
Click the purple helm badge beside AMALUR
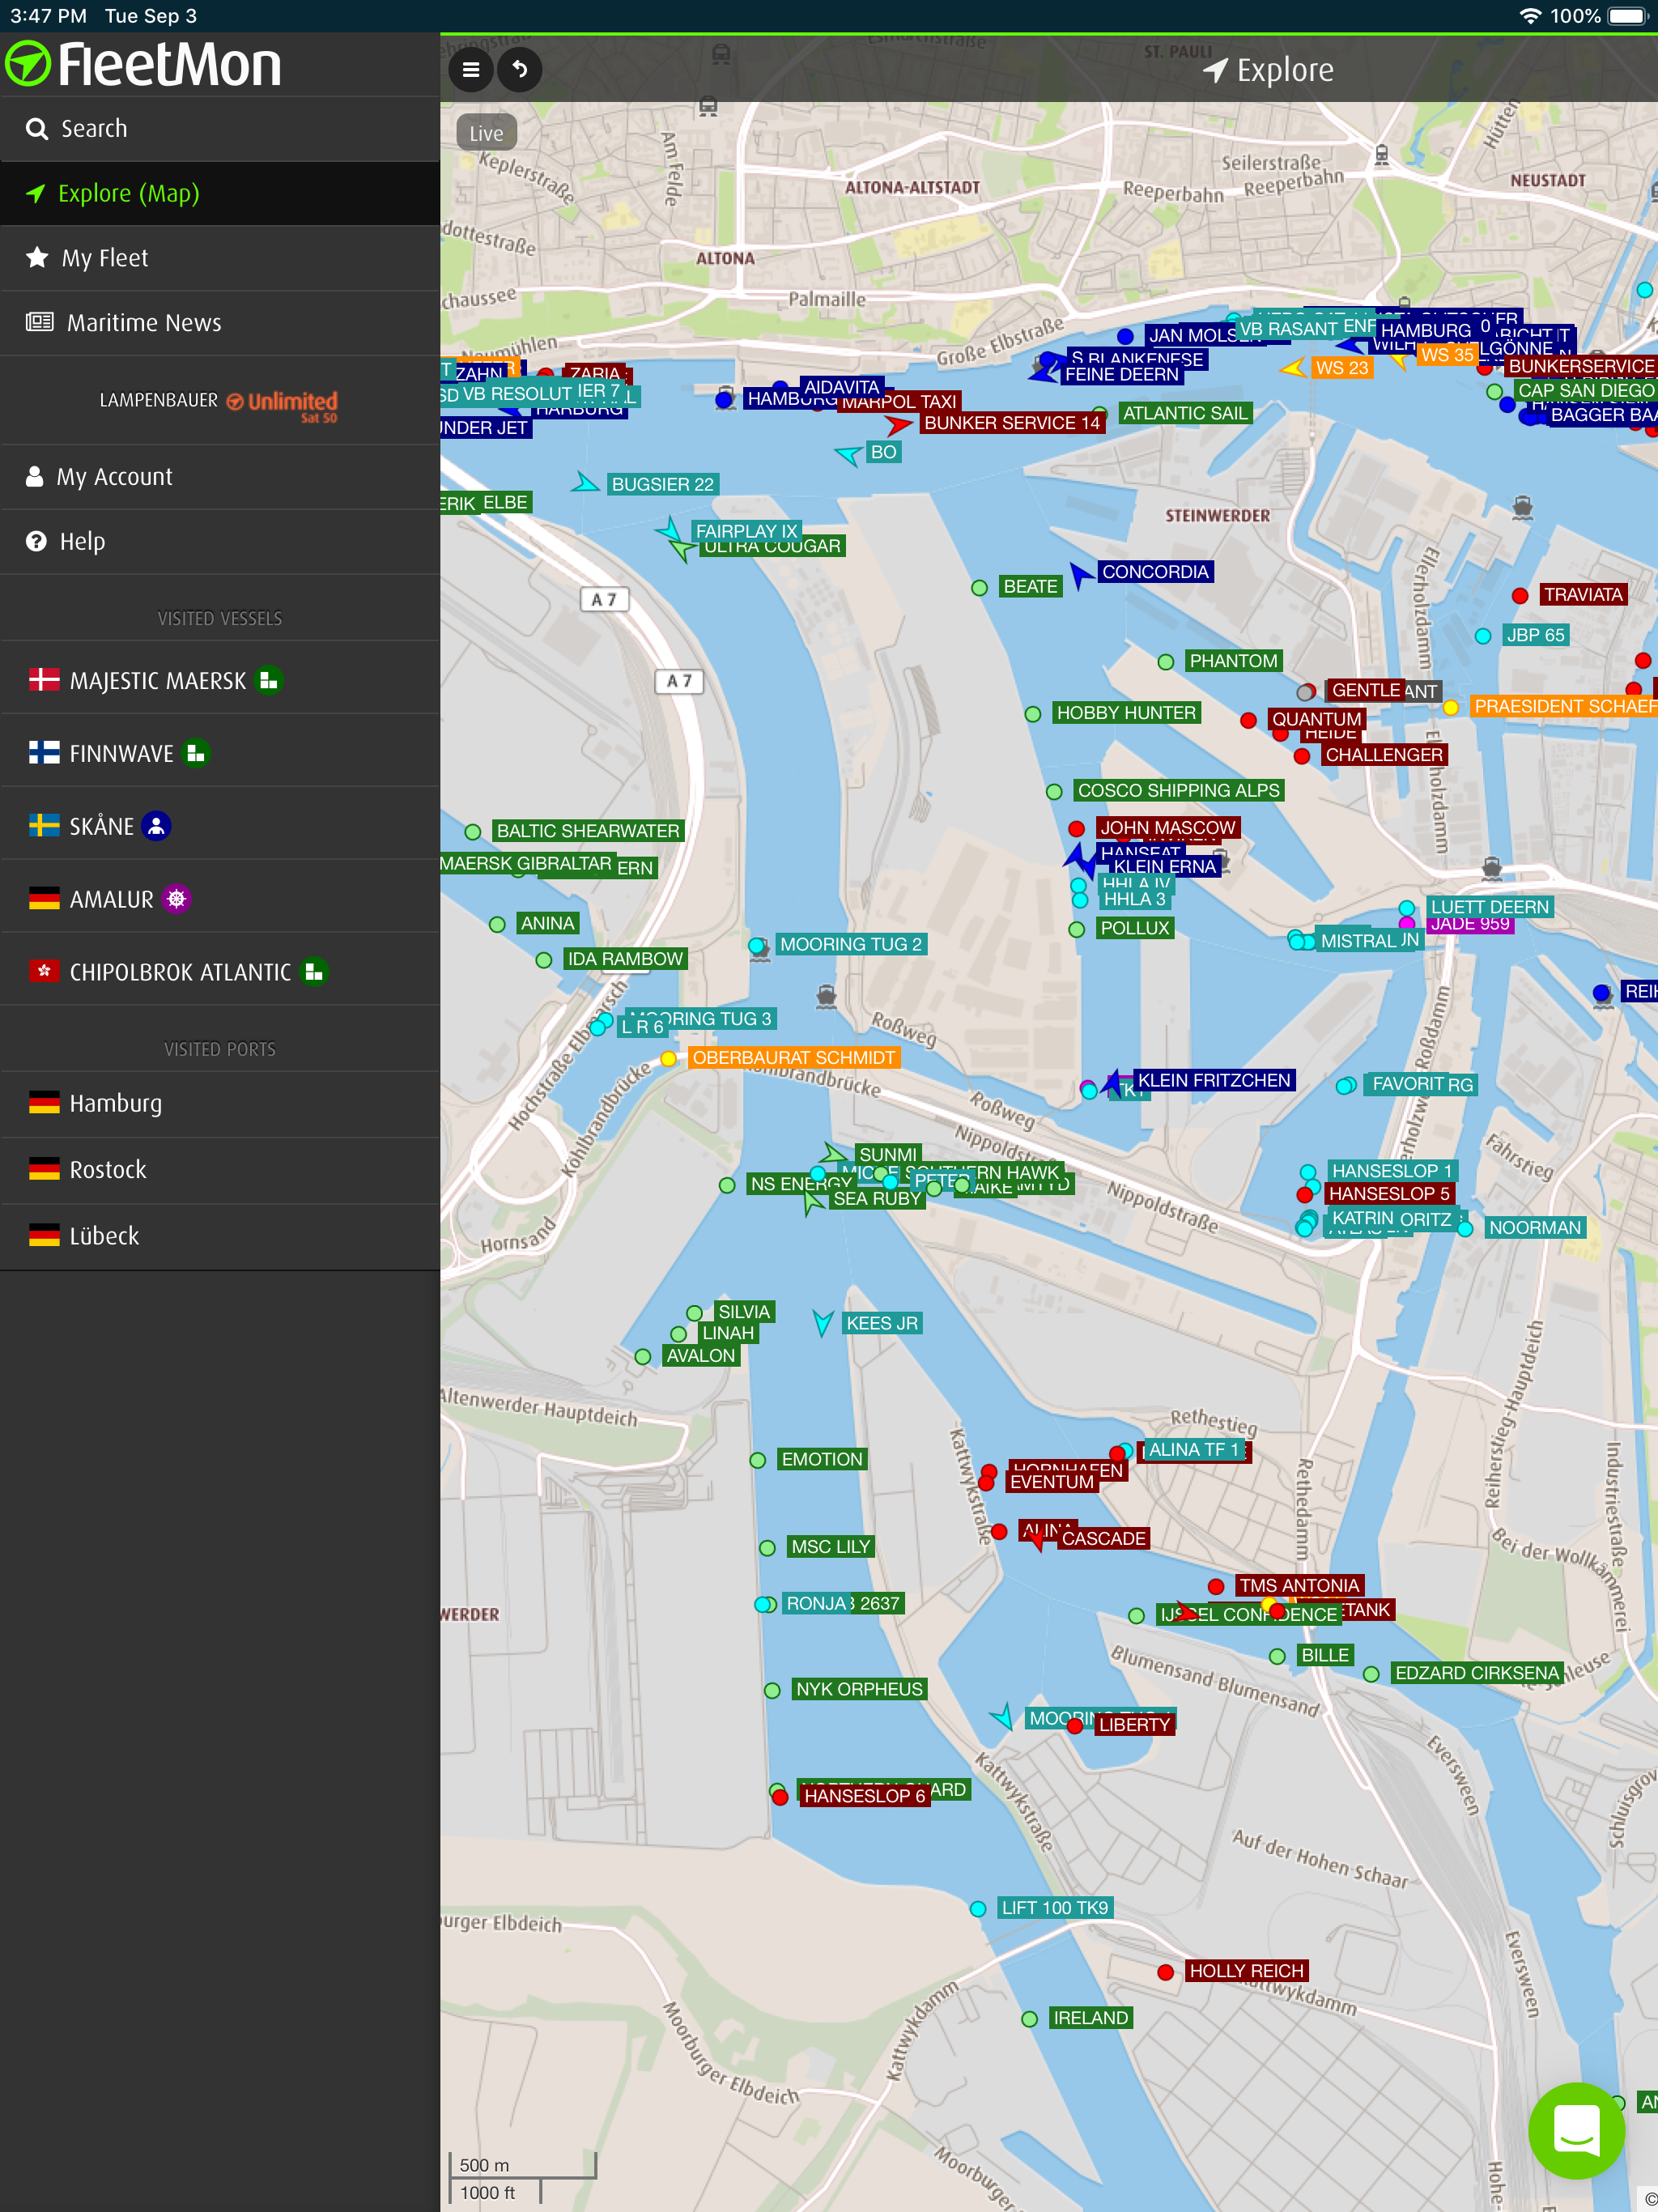click(177, 900)
